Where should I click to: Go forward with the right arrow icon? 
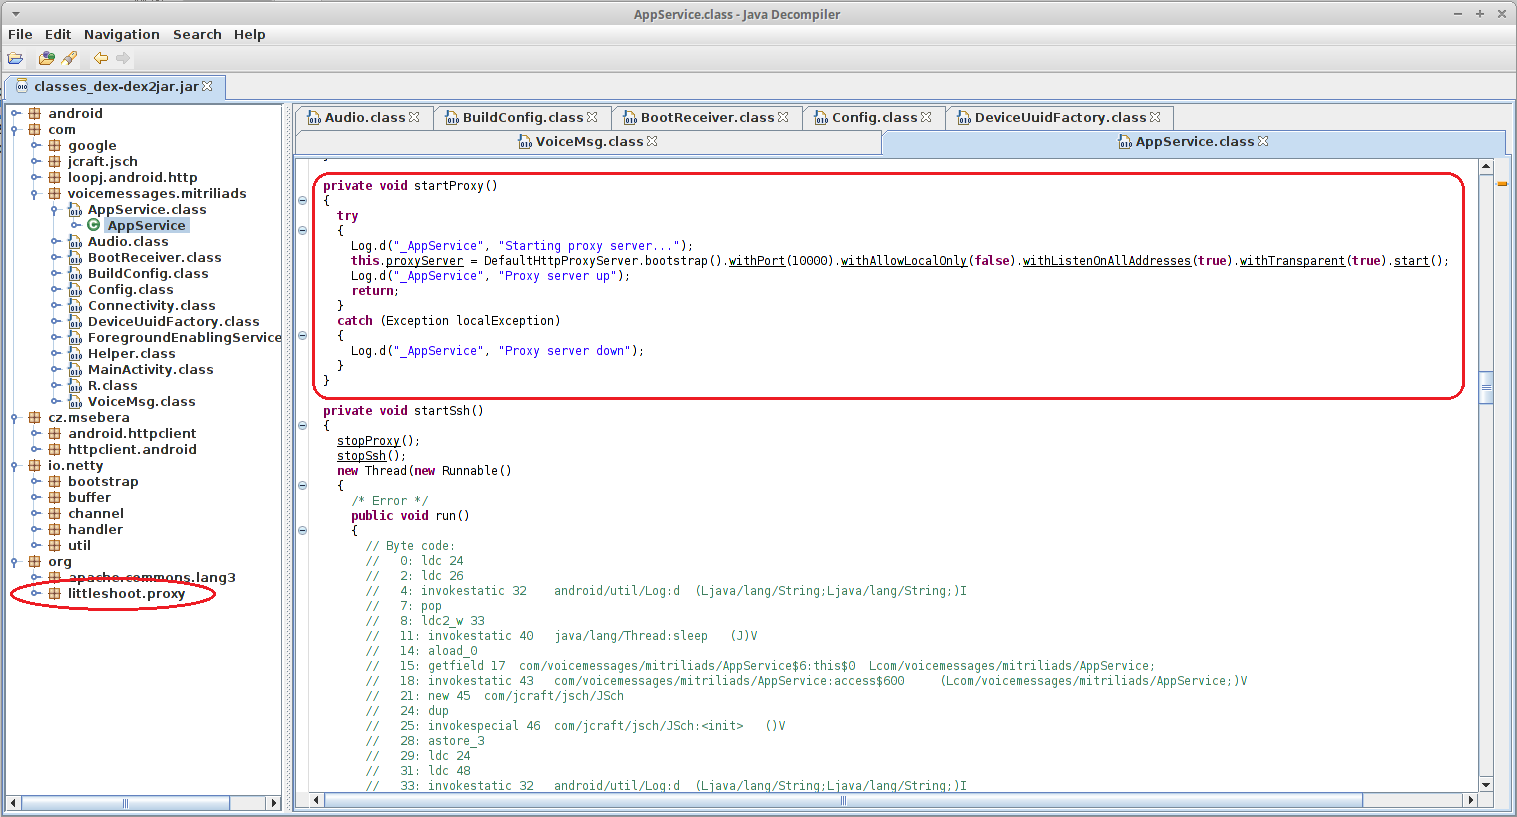[x=123, y=58]
